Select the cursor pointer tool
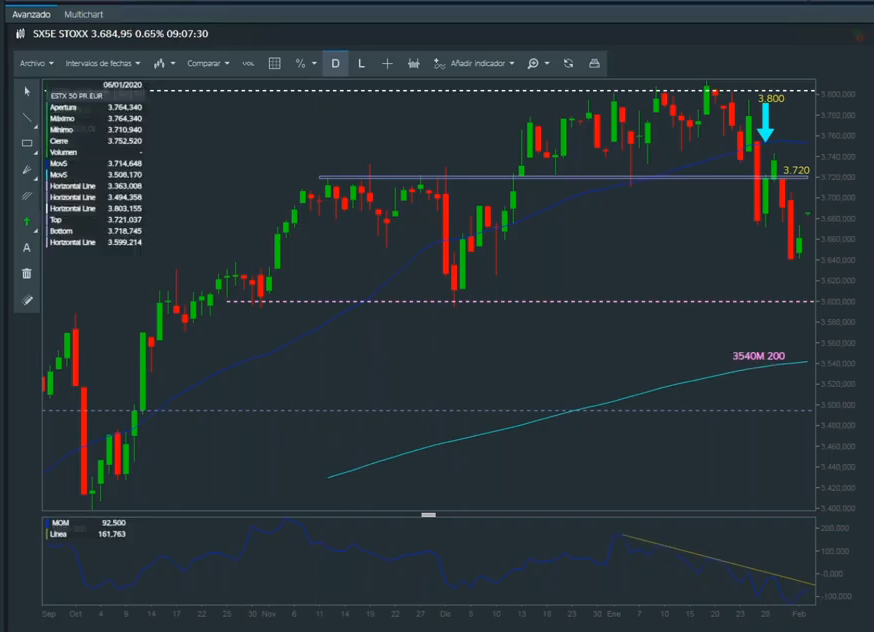The width and height of the screenshot is (874, 632). pos(27,91)
